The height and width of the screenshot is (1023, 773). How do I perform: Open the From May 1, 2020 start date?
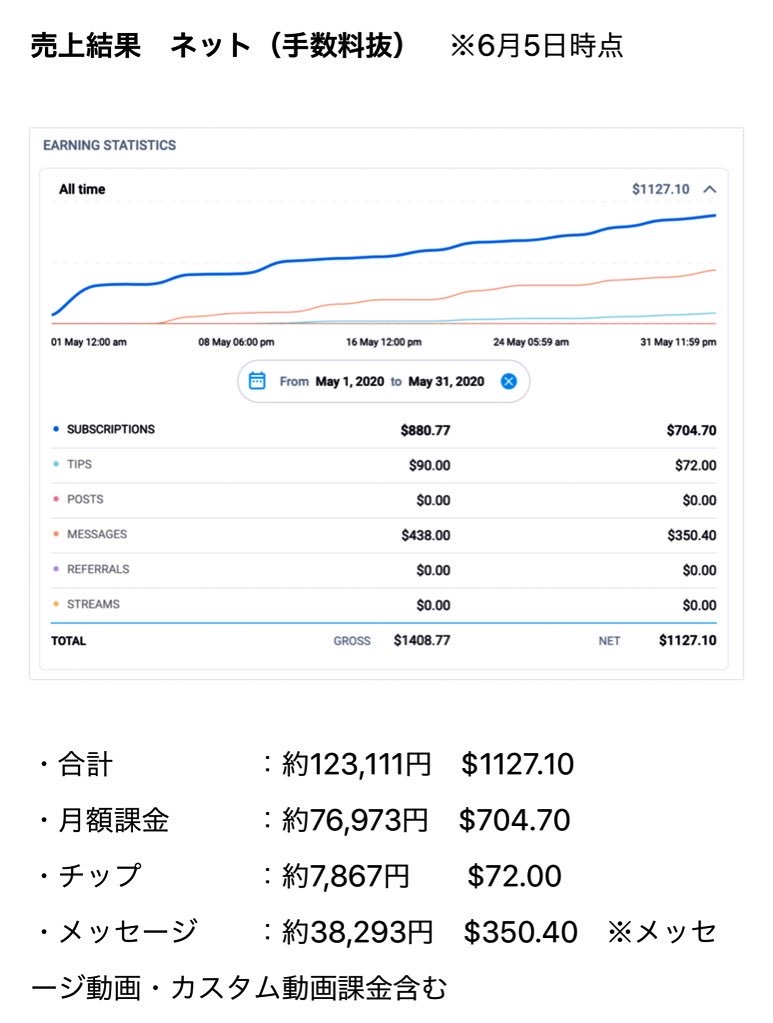(x=331, y=382)
